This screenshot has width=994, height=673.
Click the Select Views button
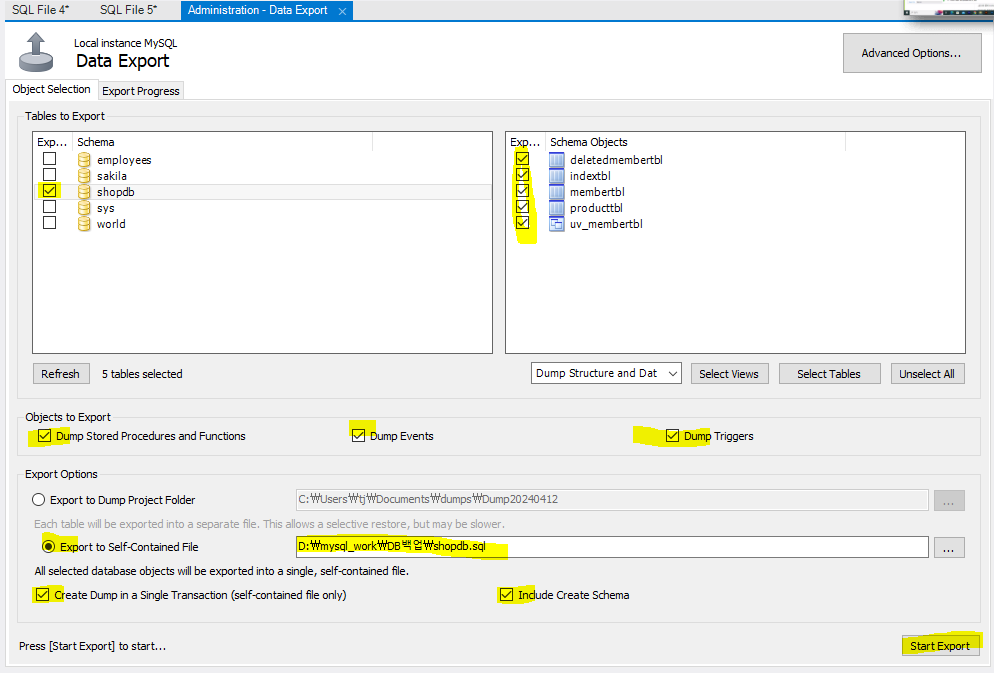729,374
